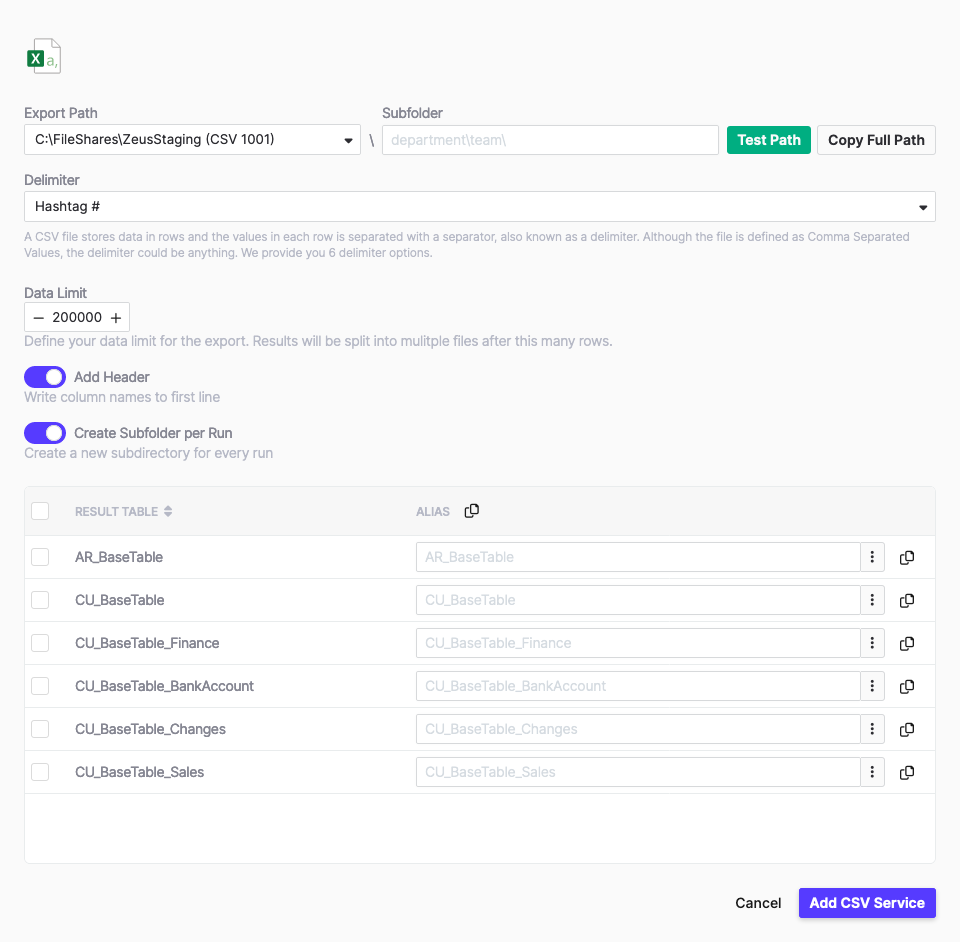This screenshot has width=960, height=942.
Task: Copy alias for CU_BaseTable_Sales row
Action: click(907, 772)
